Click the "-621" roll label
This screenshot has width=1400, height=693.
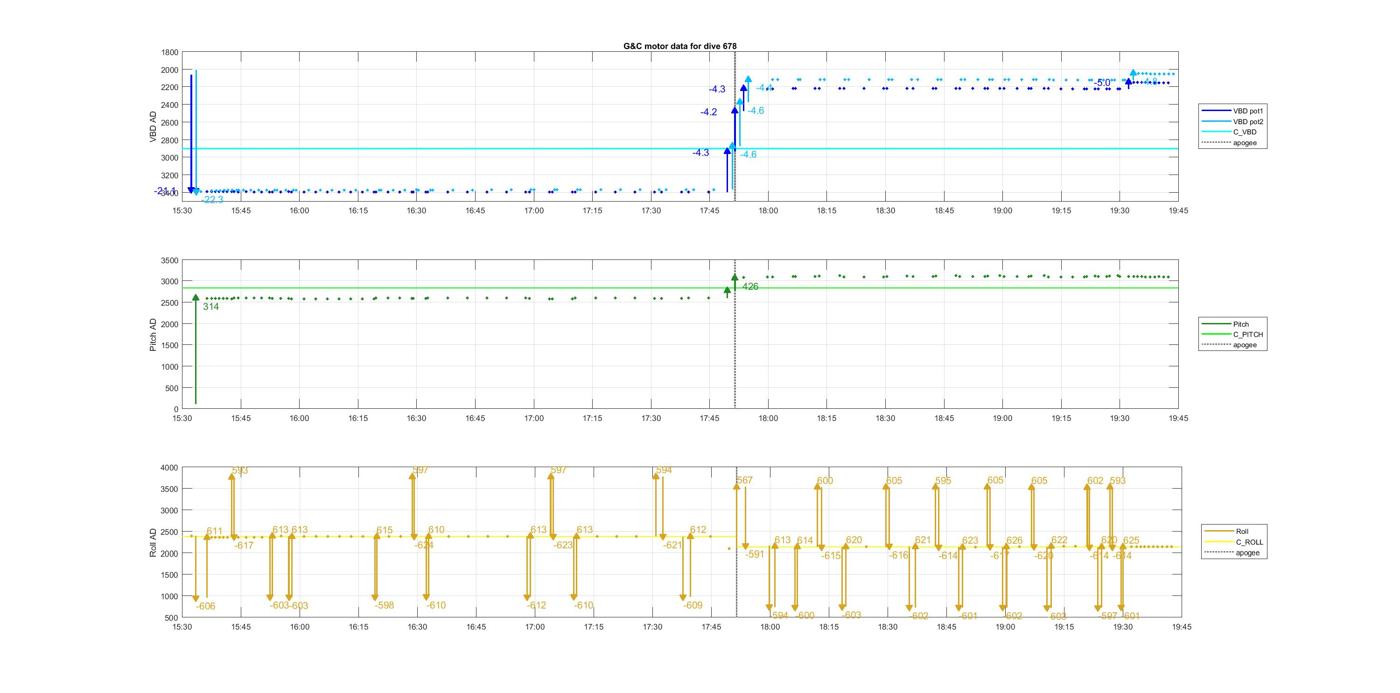pyautogui.click(x=673, y=545)
